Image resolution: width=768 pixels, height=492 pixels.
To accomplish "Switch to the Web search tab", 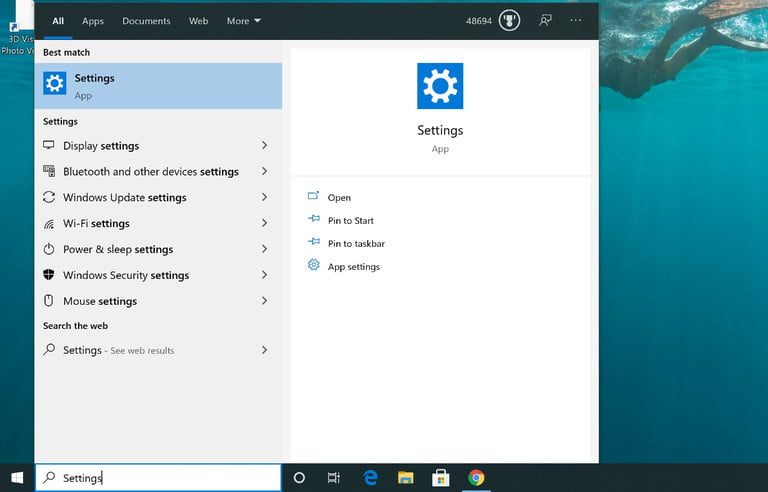I will pos(198,21).
